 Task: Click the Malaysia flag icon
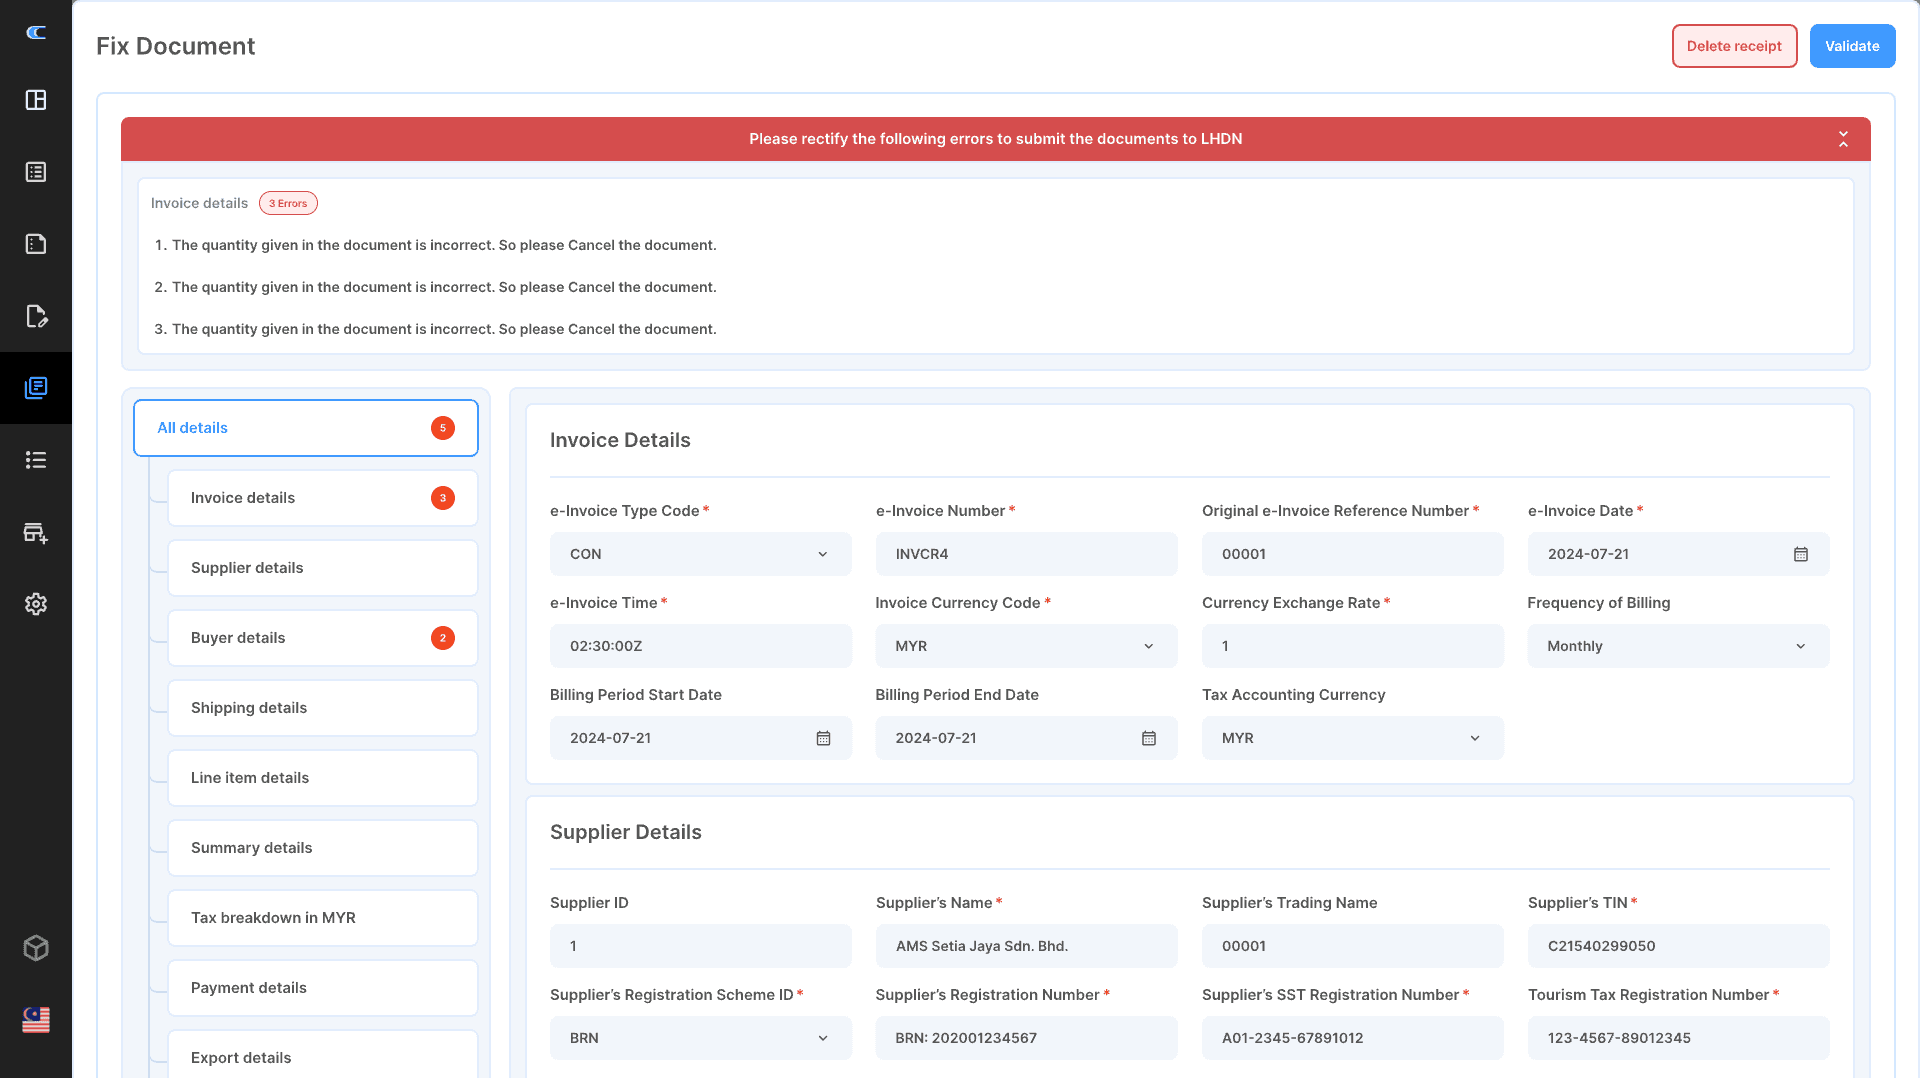pyautogui.click(x=36, y=1020)
